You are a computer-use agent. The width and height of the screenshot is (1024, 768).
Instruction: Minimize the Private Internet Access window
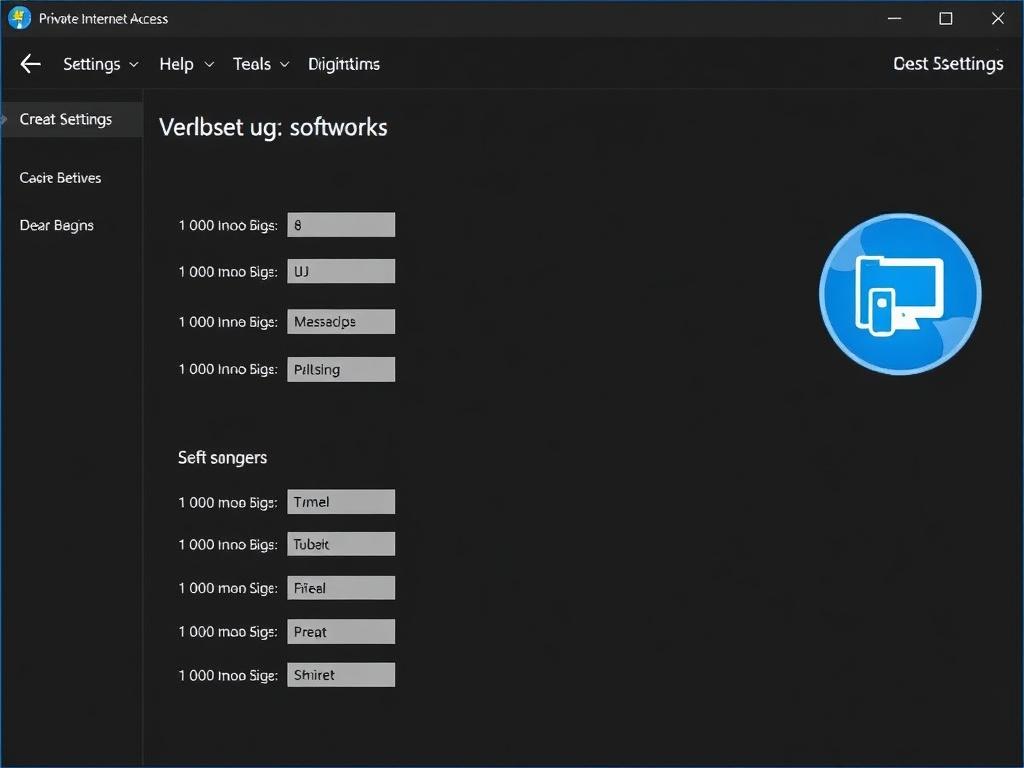click(895, 18)
